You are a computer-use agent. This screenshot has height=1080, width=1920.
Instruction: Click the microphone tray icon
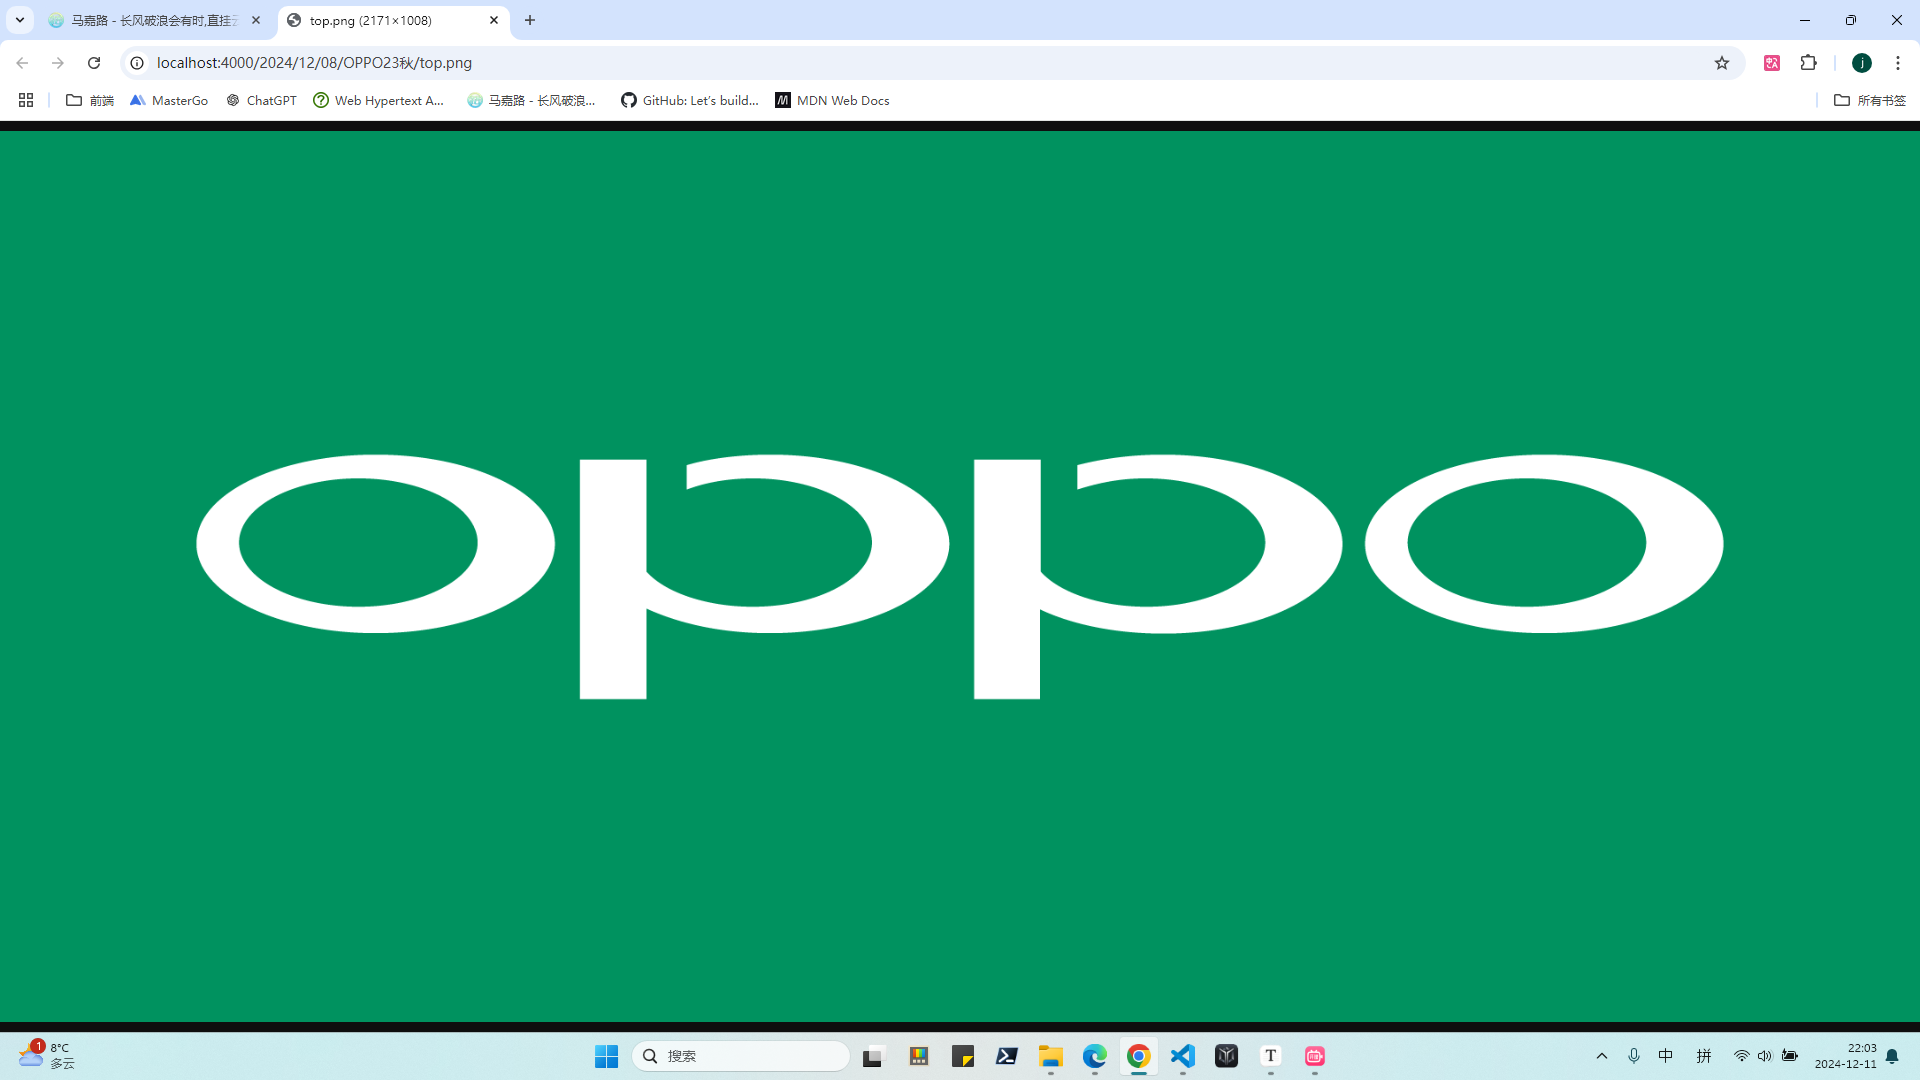(1634, 1056)
